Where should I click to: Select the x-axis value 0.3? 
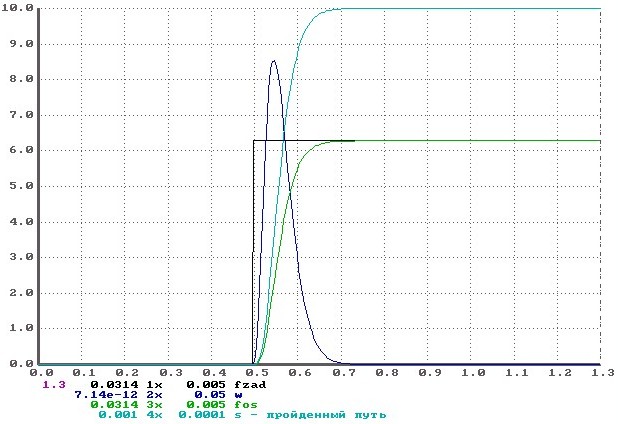tap(171, 373)
